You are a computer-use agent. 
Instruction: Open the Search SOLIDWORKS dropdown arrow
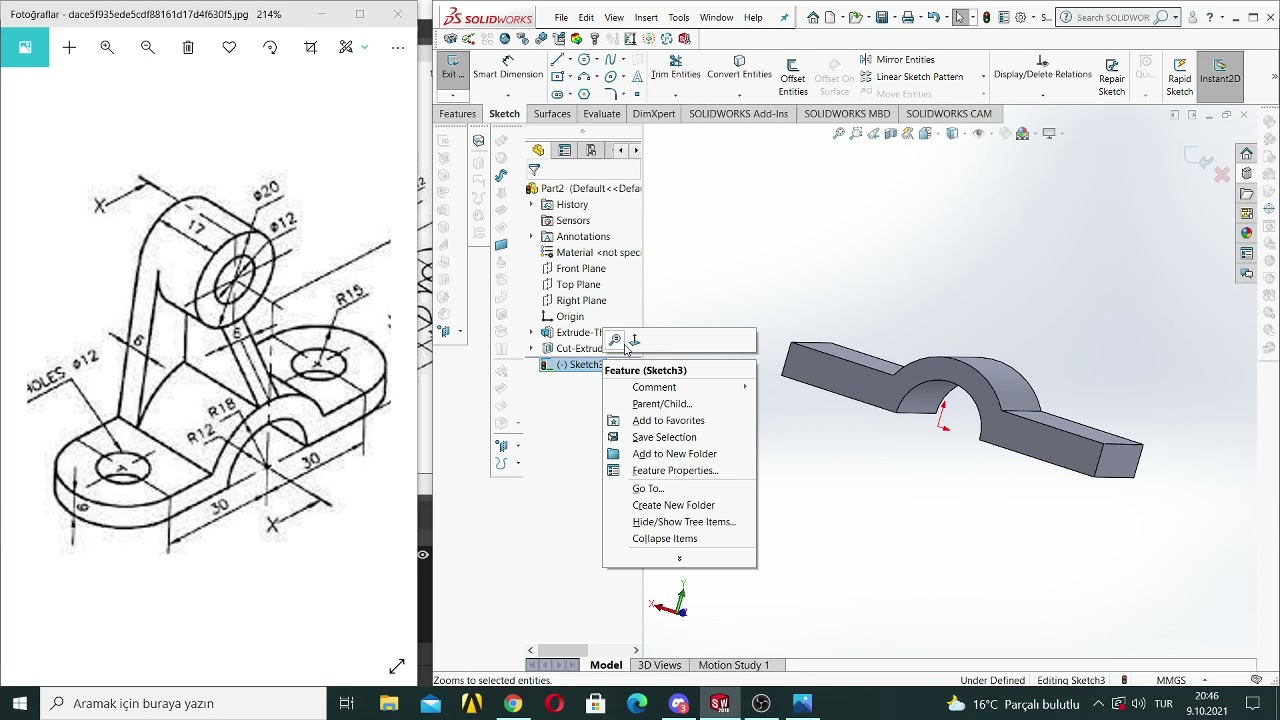click(1177, 17)
